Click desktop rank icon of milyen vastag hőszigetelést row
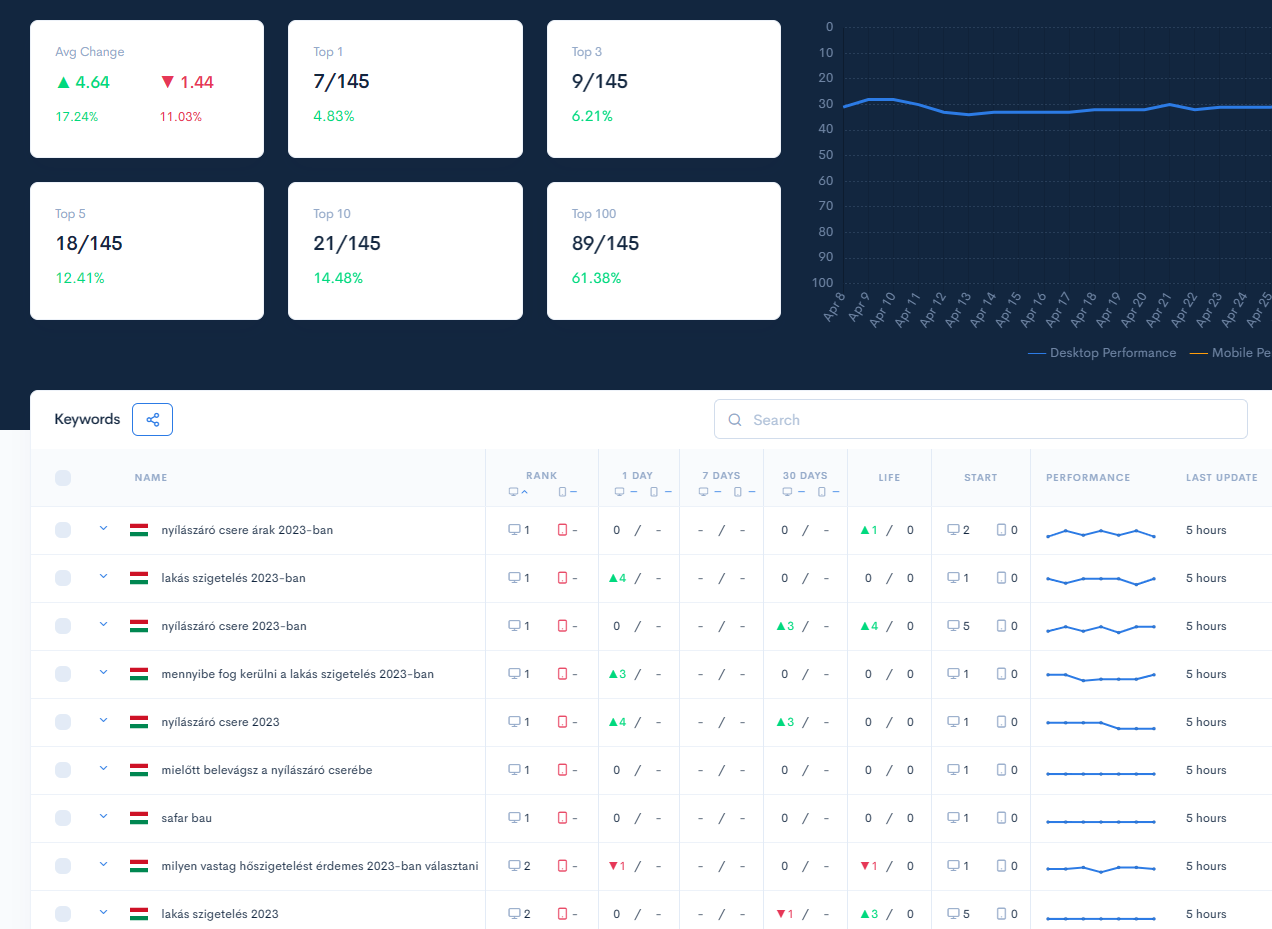The height and width of the screenshot is (929, 1272). click(x=515, y=866)
